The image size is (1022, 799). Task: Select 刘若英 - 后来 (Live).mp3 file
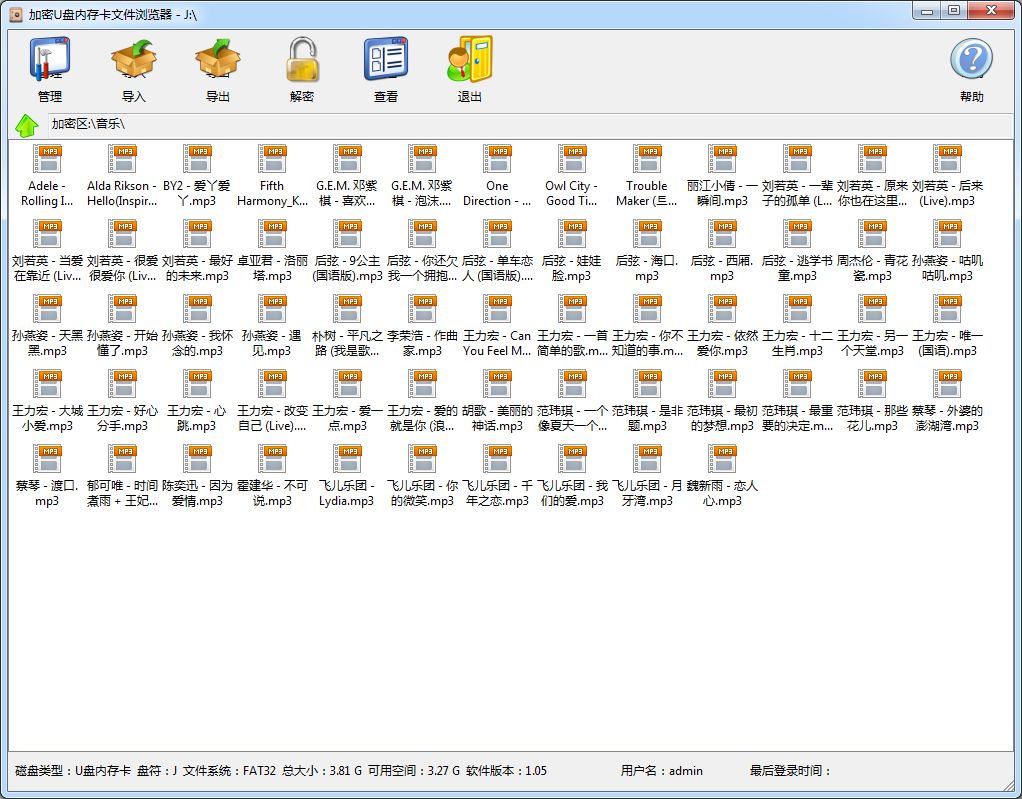(947, 176)
